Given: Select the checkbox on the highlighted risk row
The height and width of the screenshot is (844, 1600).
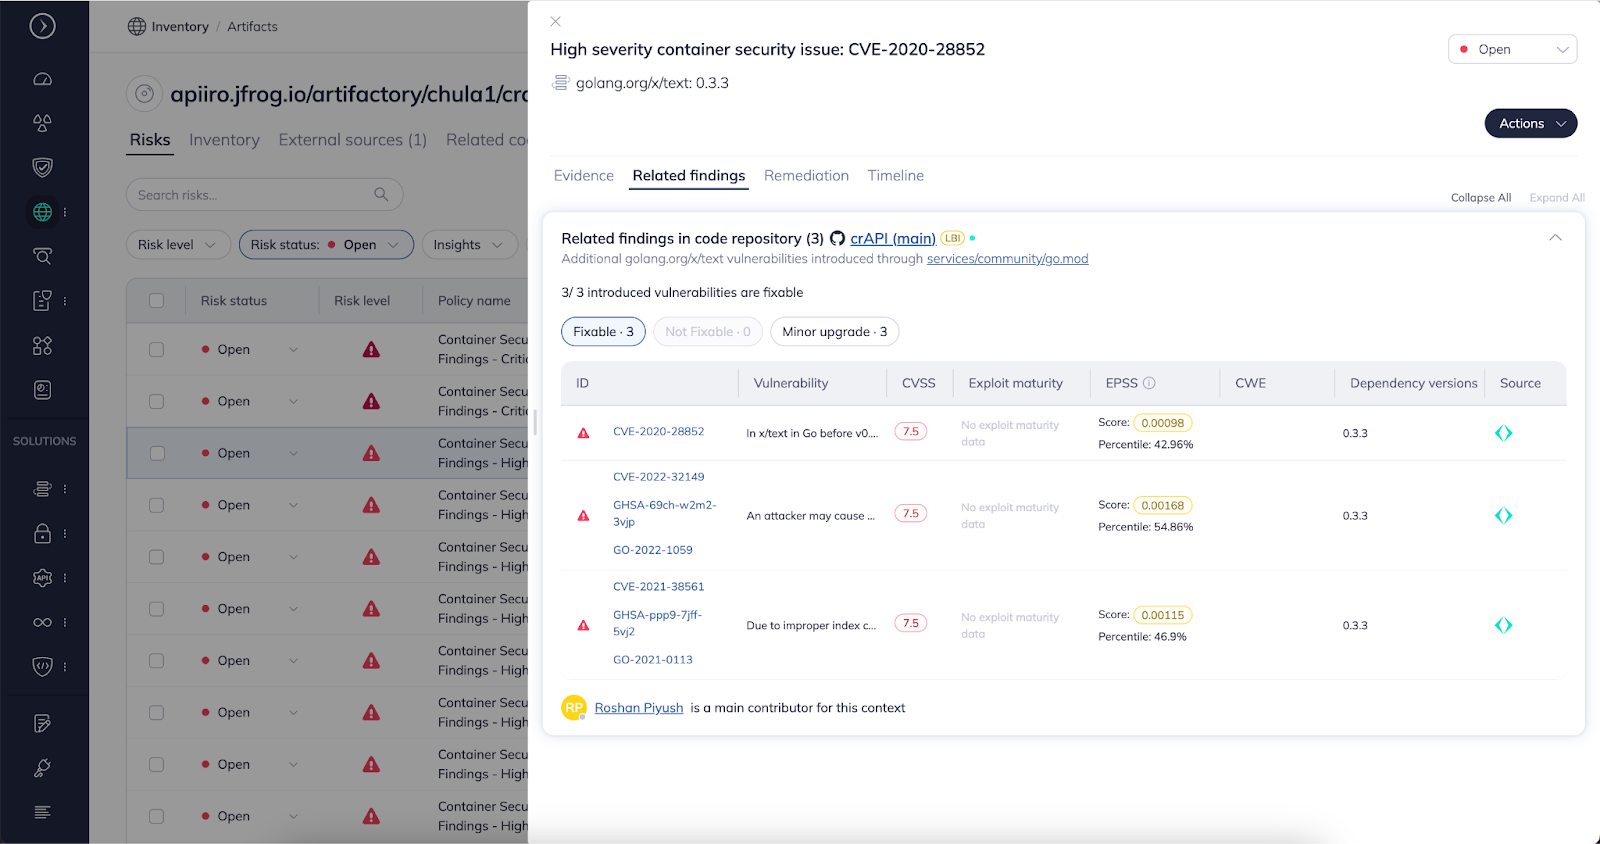Looking at the screenshot, I should [156, 453].
